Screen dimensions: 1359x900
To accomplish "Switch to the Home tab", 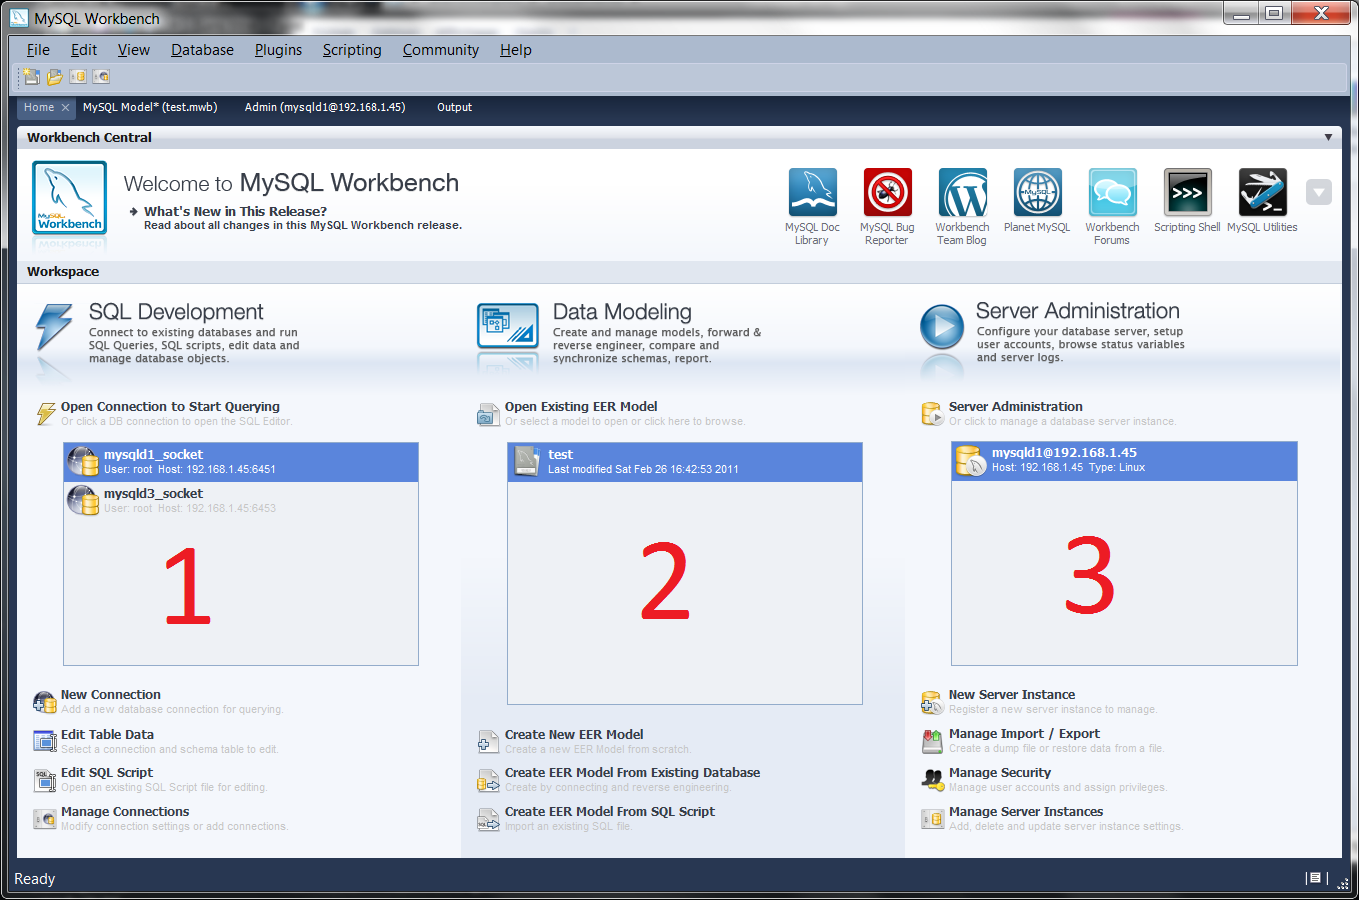I will click(39, 107).
